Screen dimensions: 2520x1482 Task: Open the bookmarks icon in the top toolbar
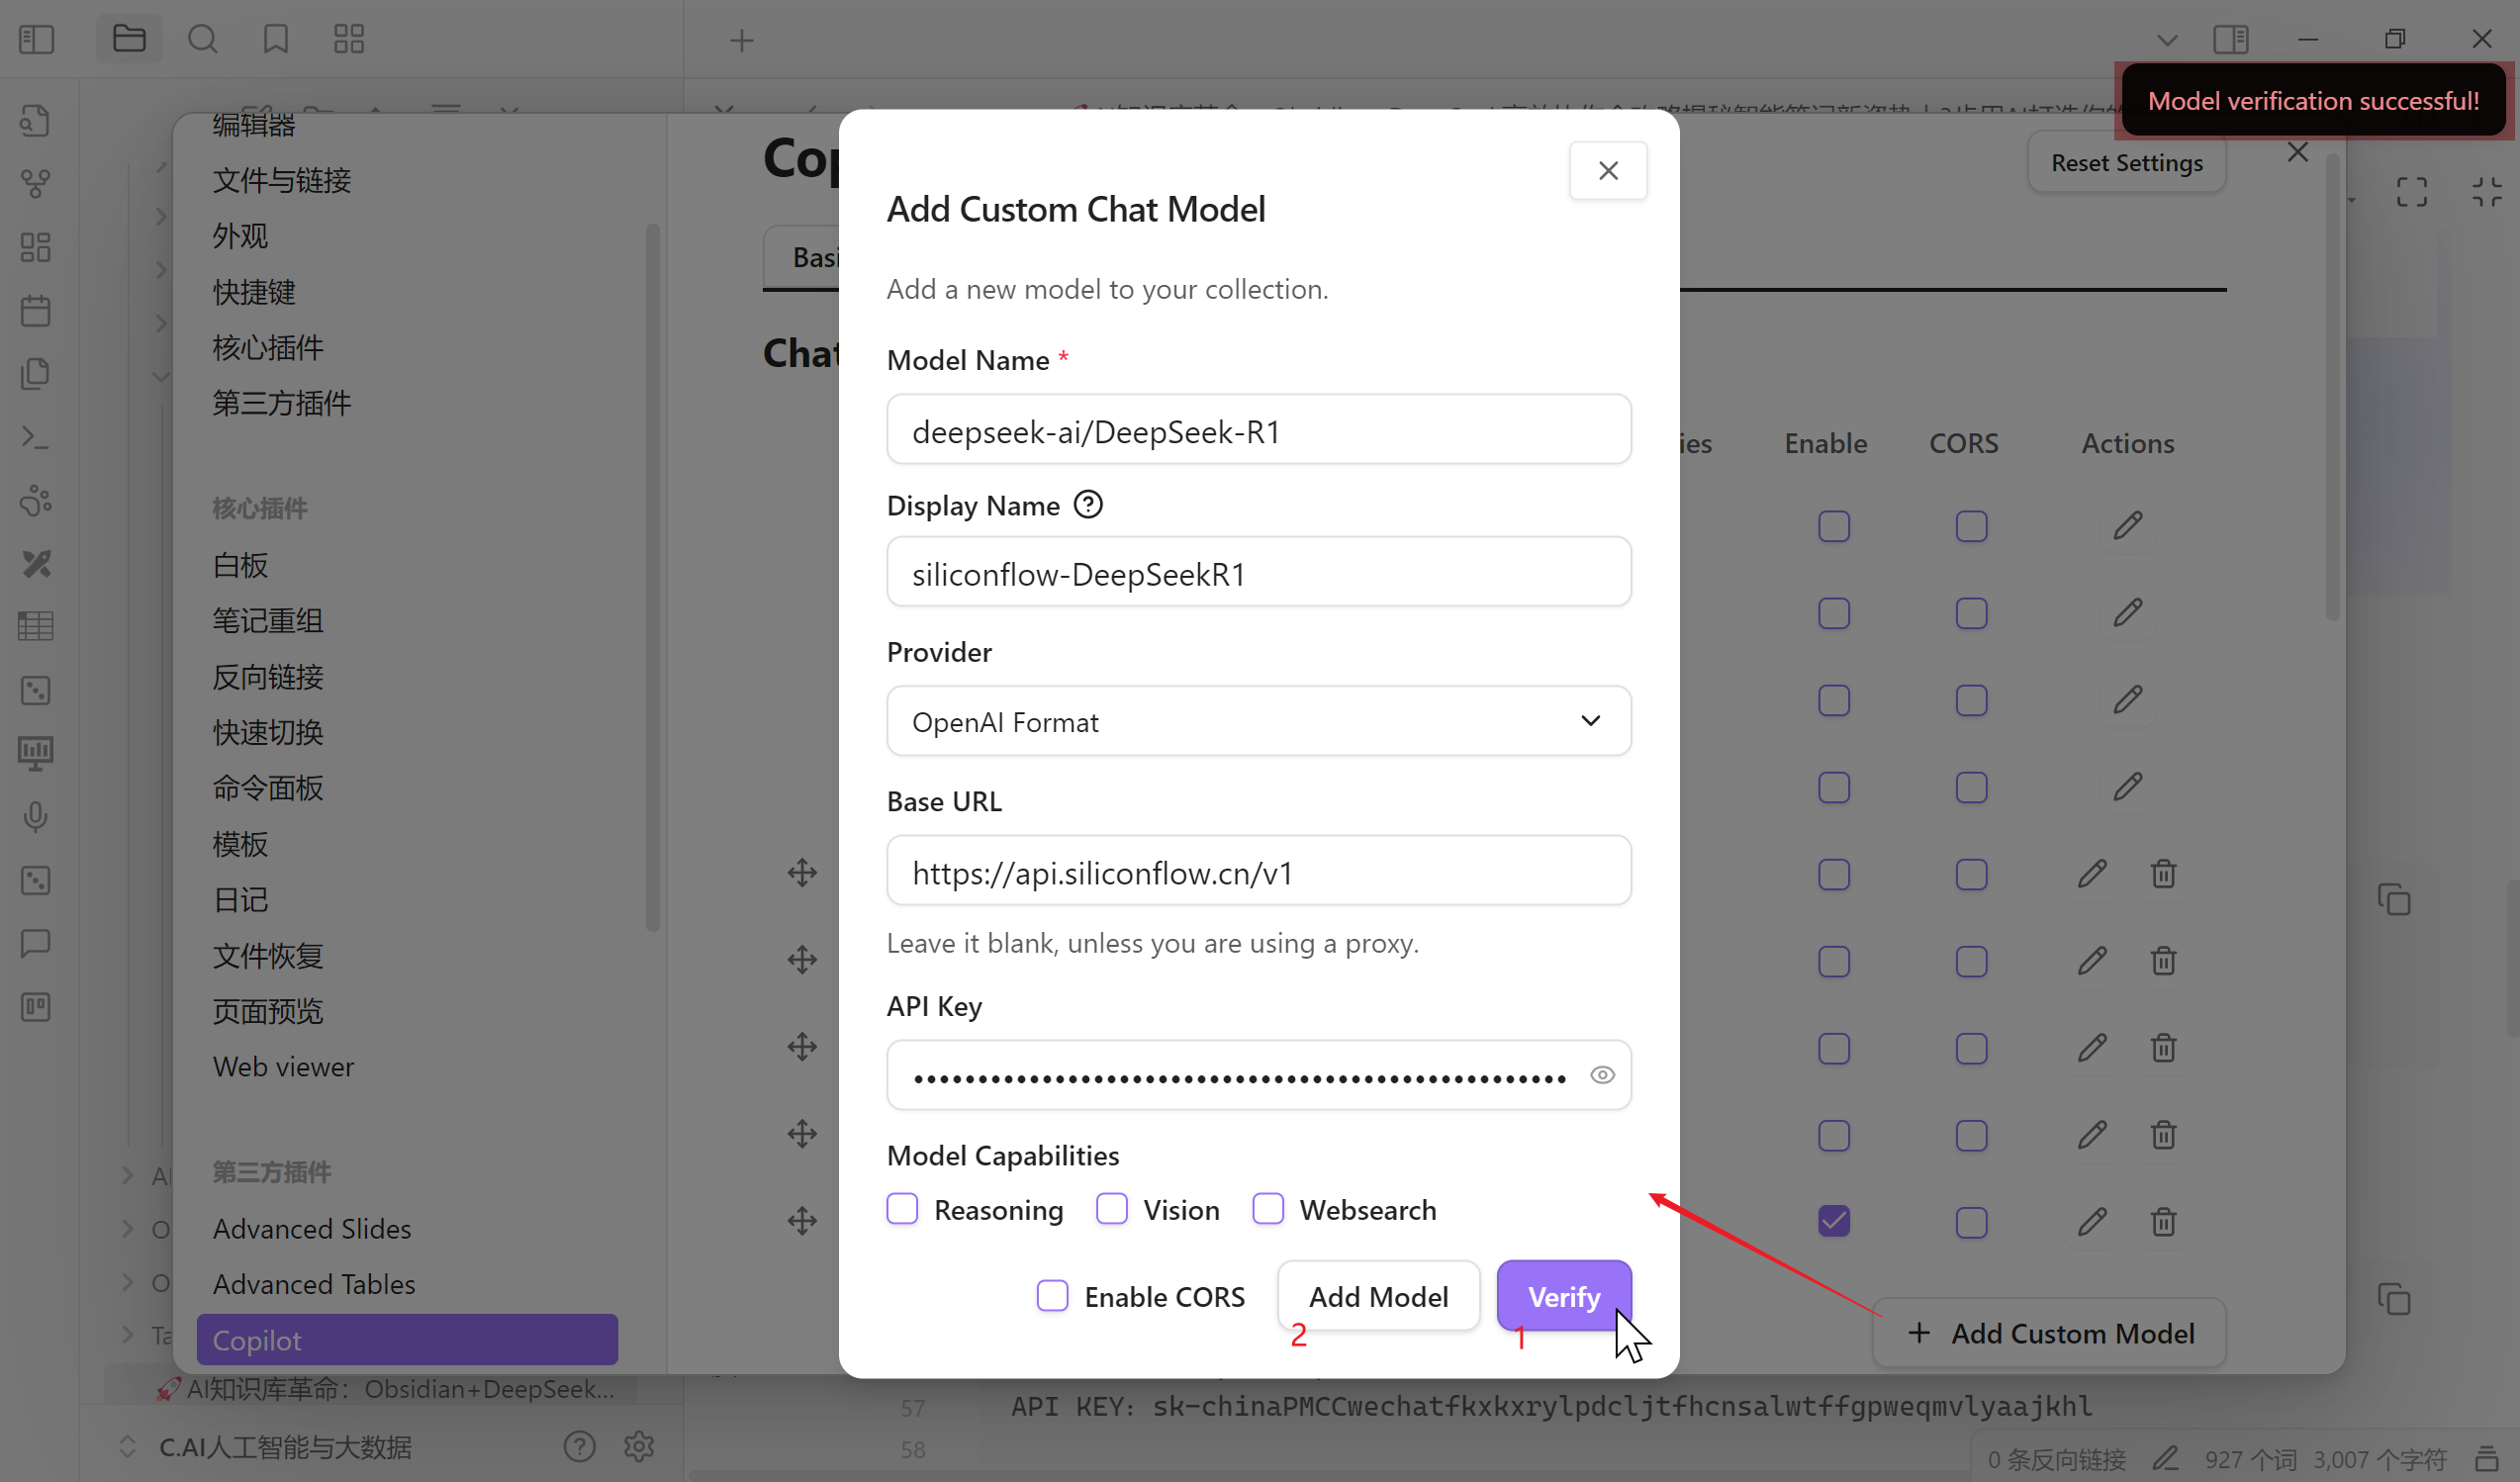tap(275, 40)
